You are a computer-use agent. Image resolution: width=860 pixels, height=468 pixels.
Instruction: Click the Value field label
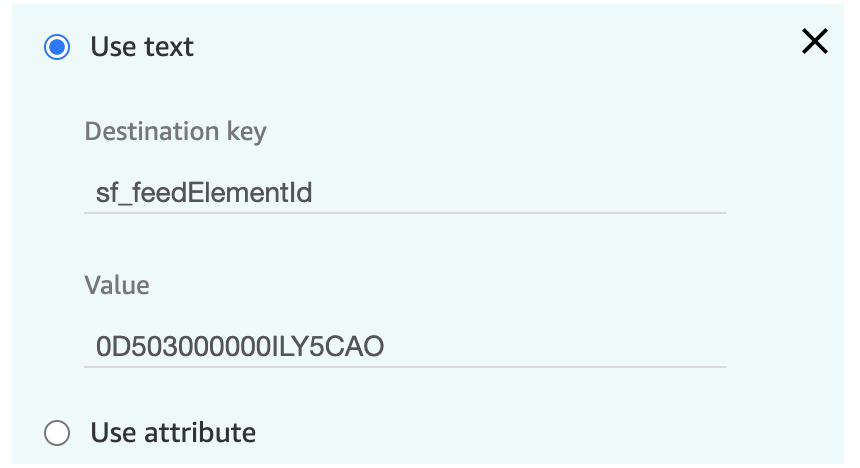(117, 285)
